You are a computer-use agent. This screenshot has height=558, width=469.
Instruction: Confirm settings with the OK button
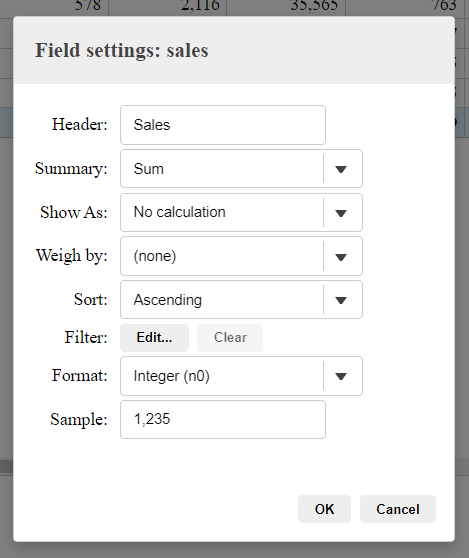click(x=324, y=509)
